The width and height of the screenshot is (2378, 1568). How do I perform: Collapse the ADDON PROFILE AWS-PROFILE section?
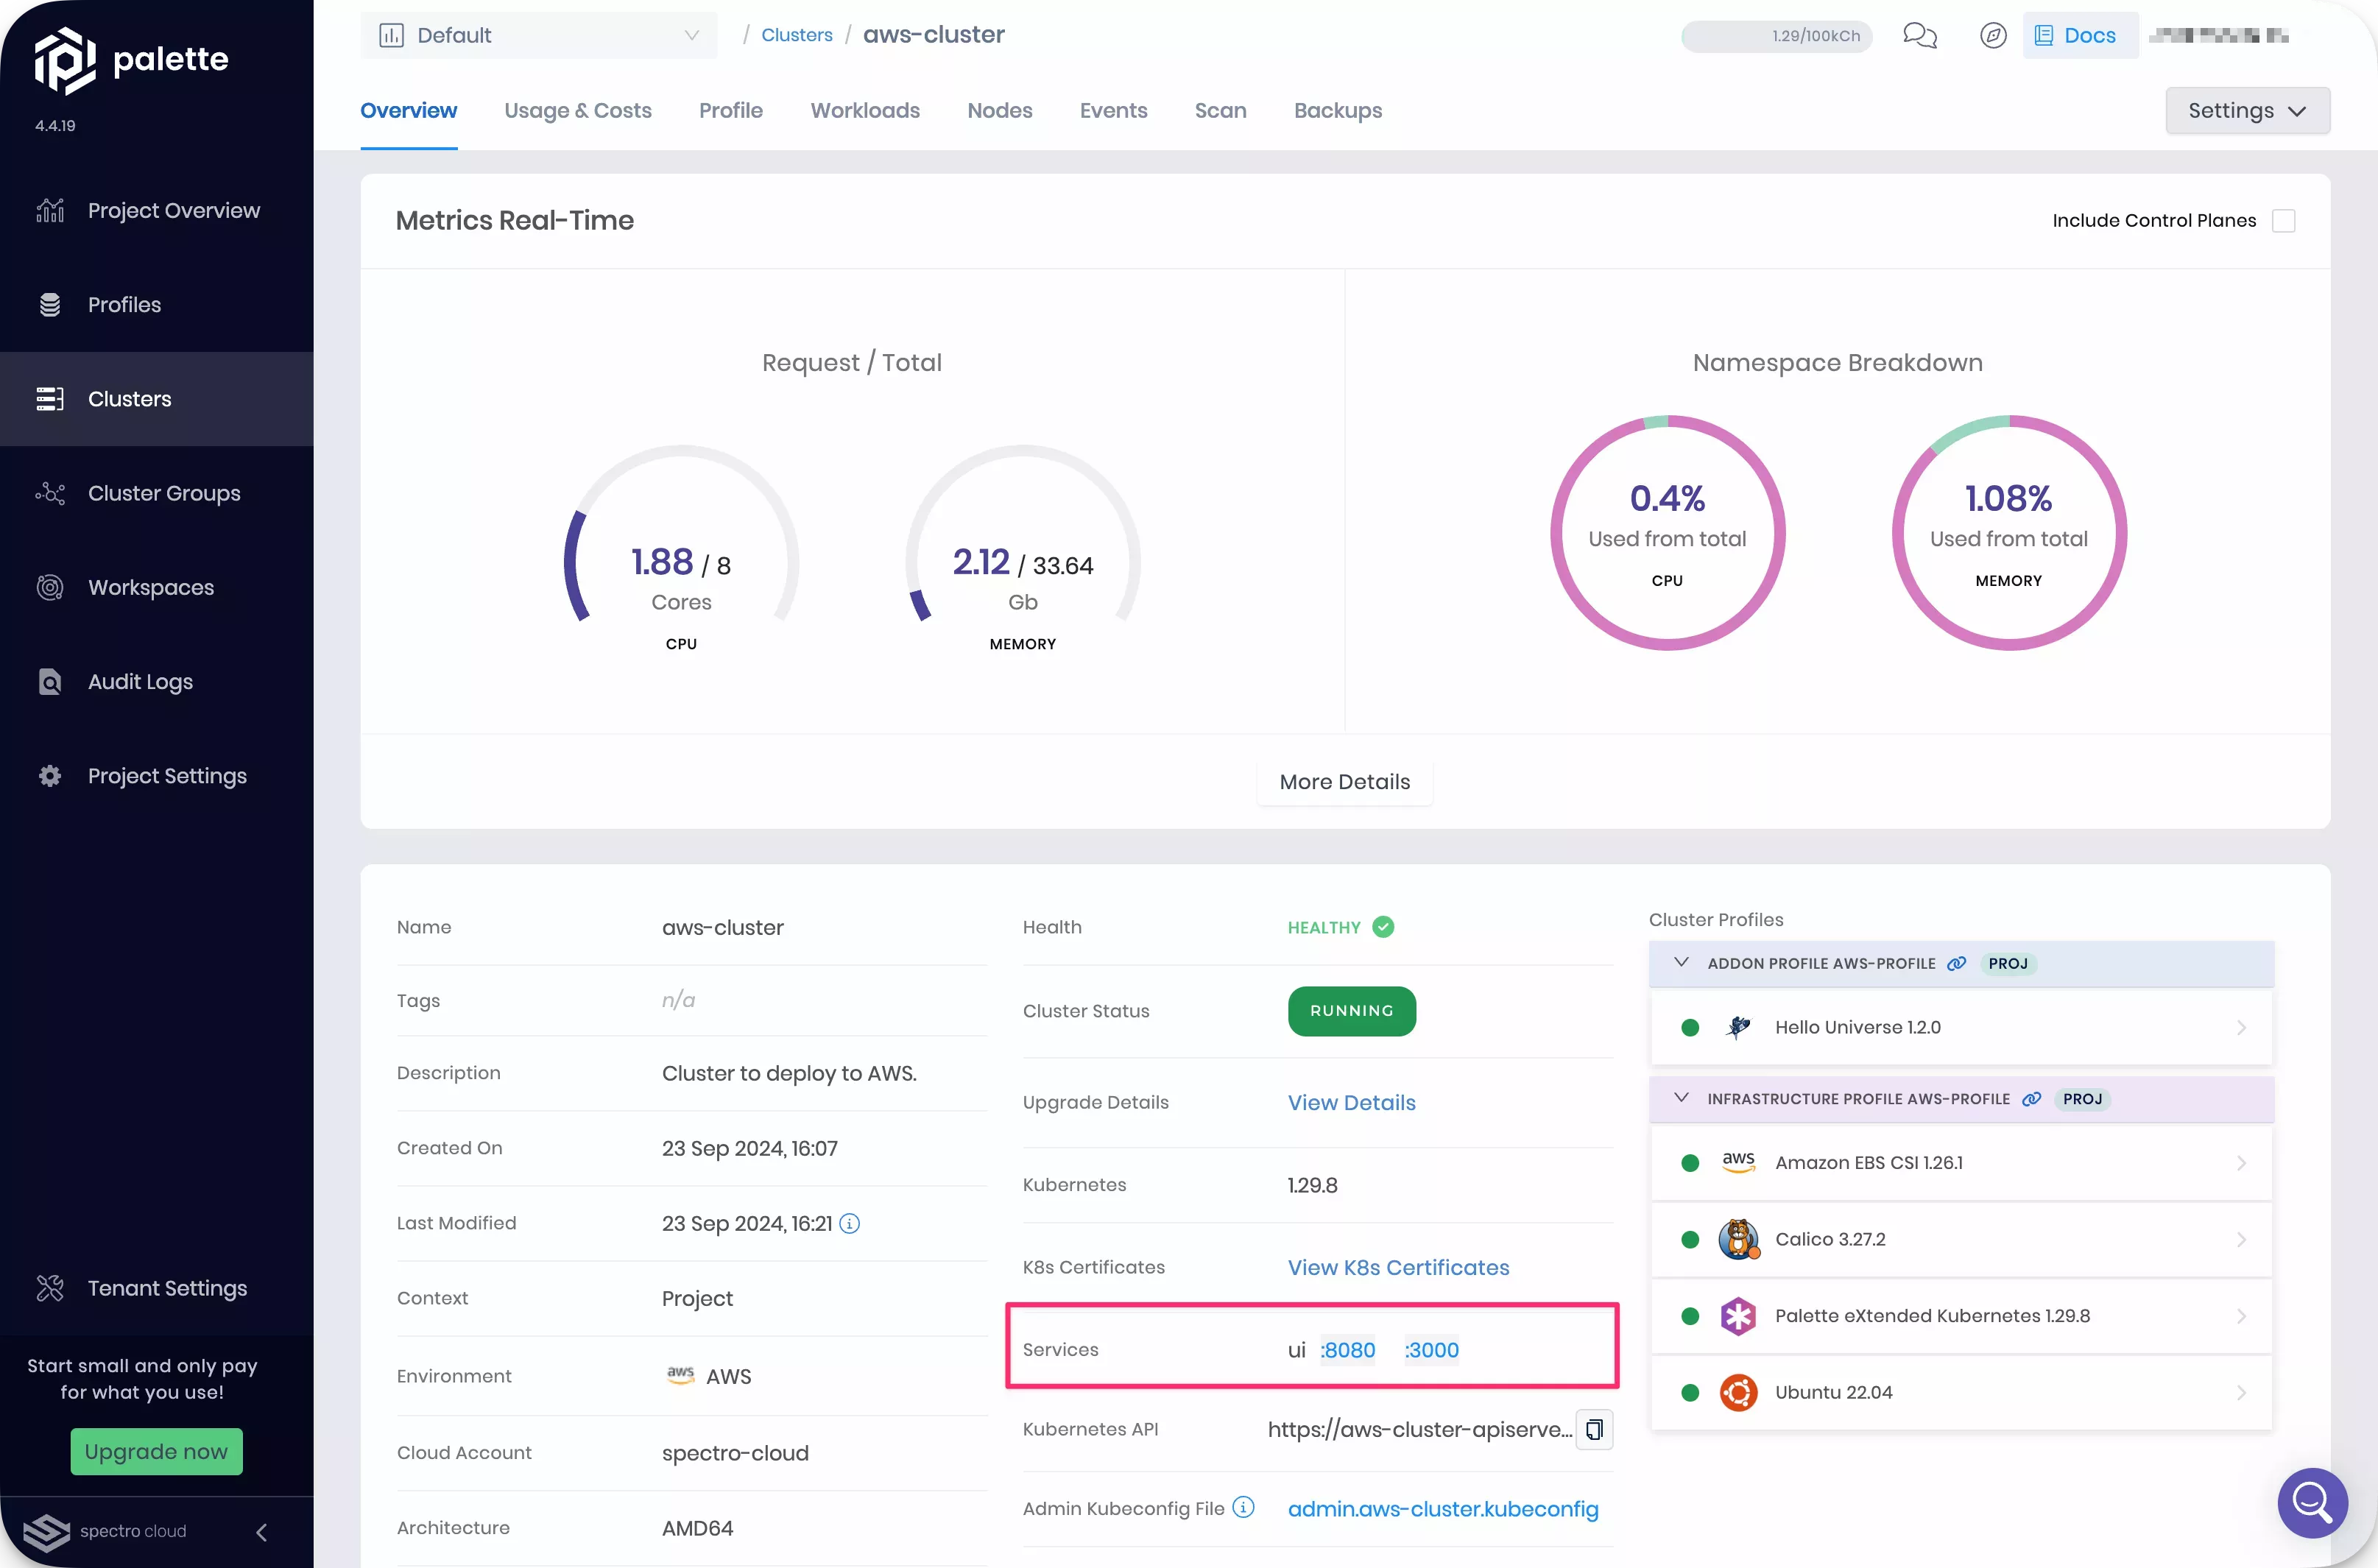click(x=1679, y=963)
